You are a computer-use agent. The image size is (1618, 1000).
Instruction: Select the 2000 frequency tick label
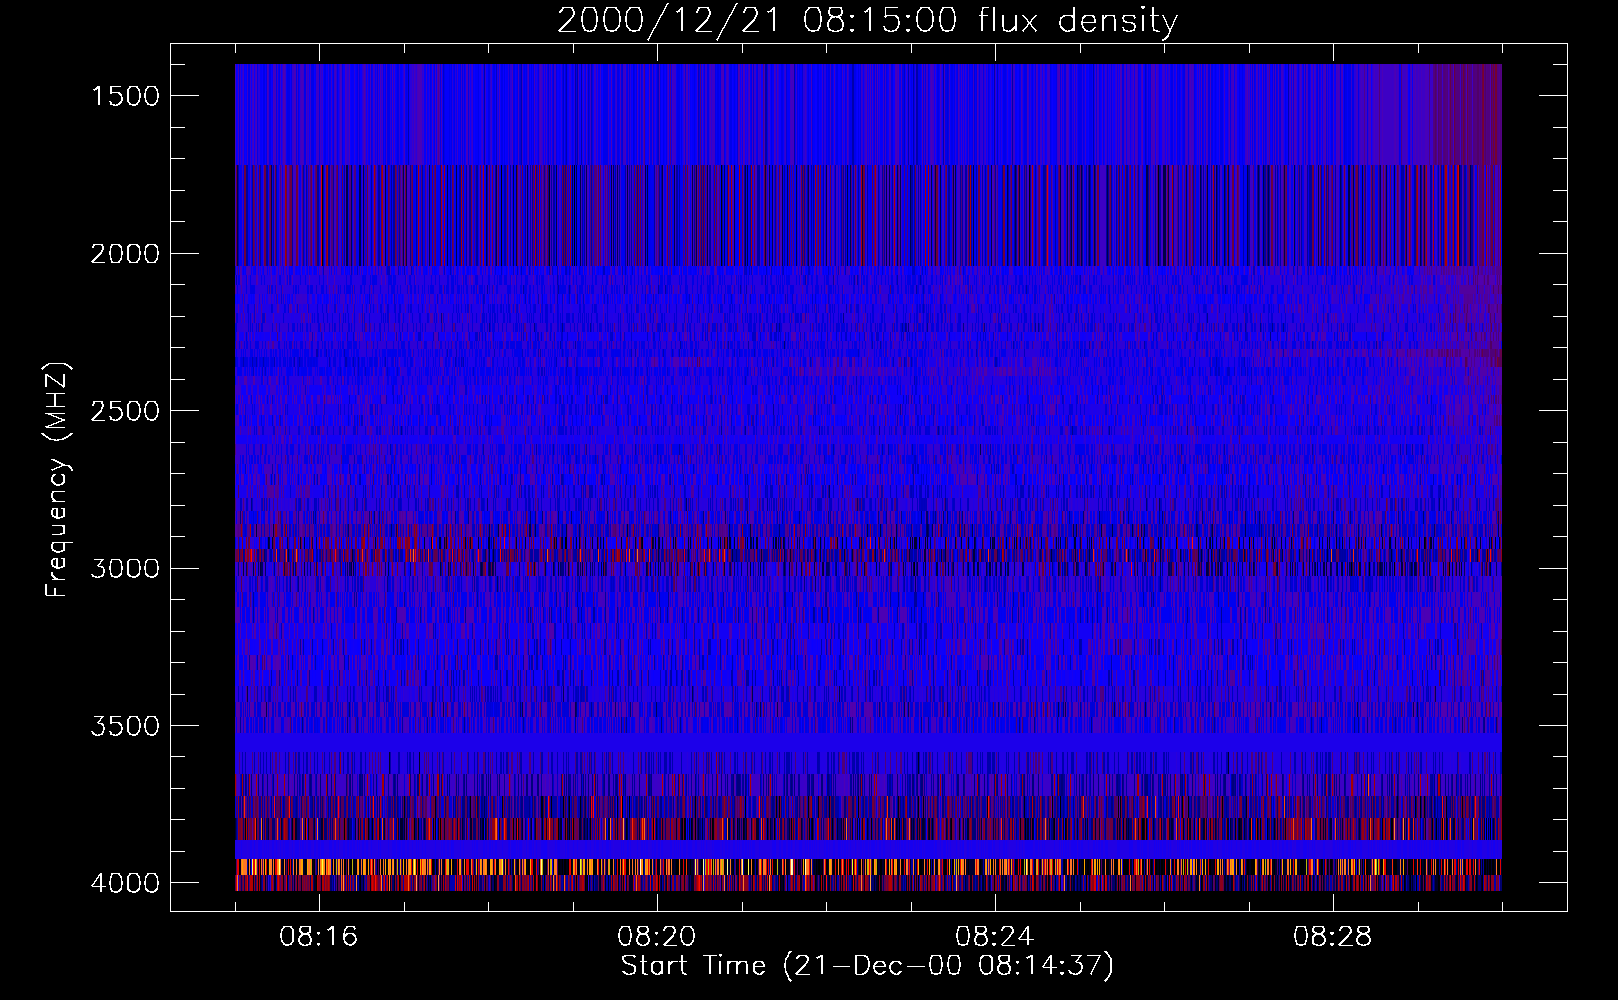[x=125, y=254]
